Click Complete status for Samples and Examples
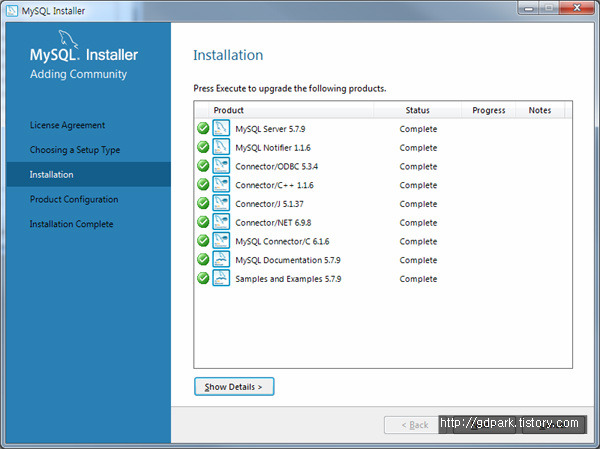600x449 pixels. pos(418,279)
